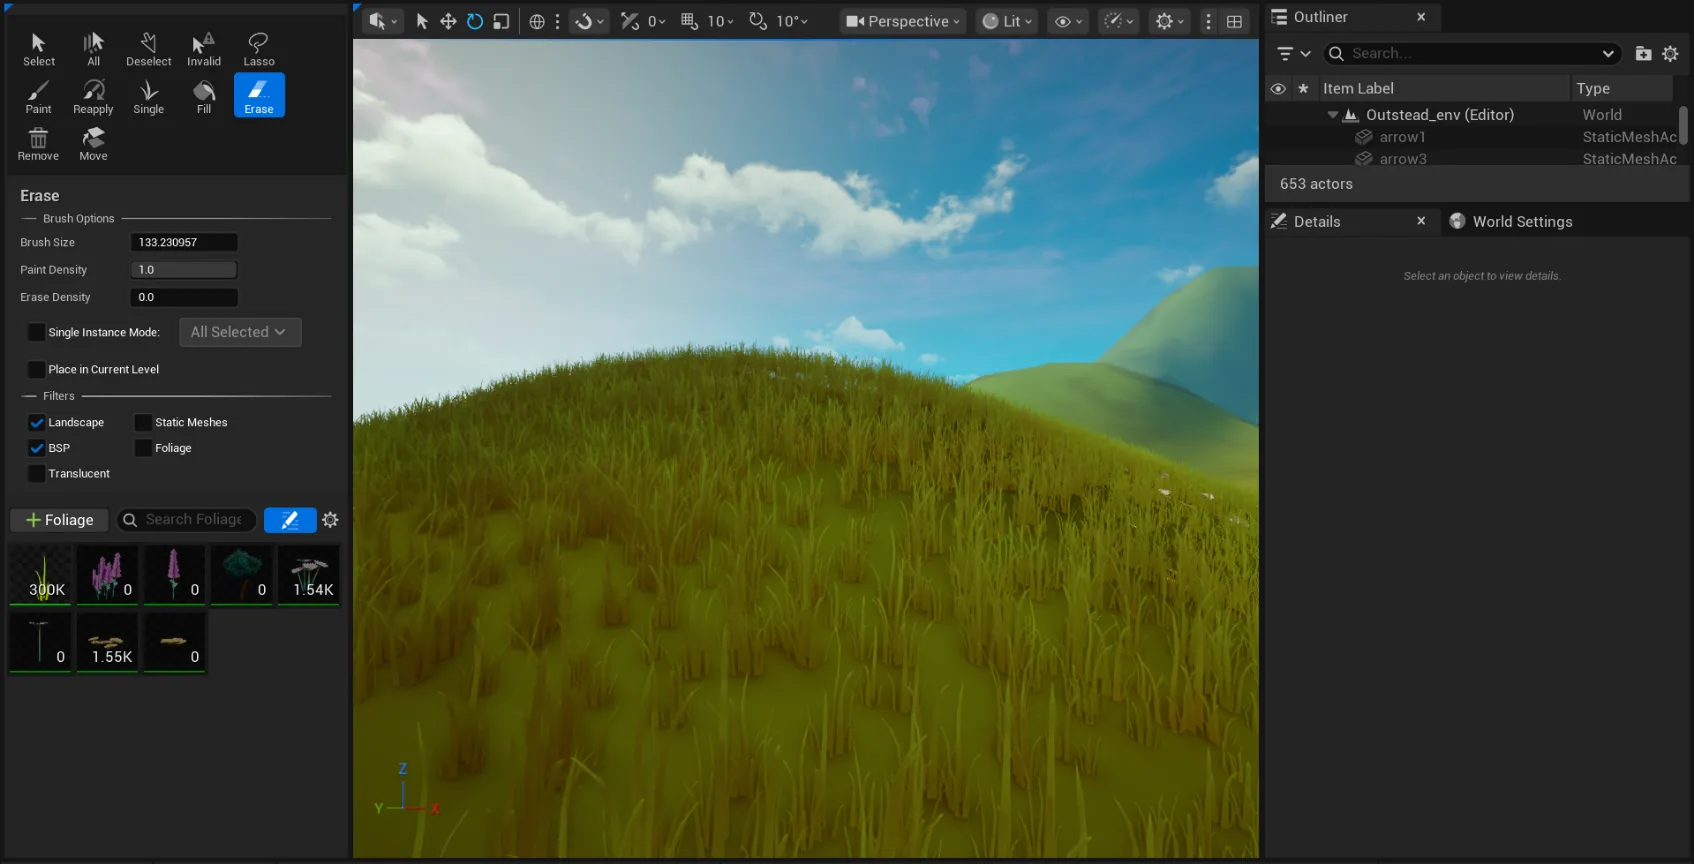Screen dimensions: 1695x864
Task: Pick the Lasso selection tool
Action: [x=259, y=49]
